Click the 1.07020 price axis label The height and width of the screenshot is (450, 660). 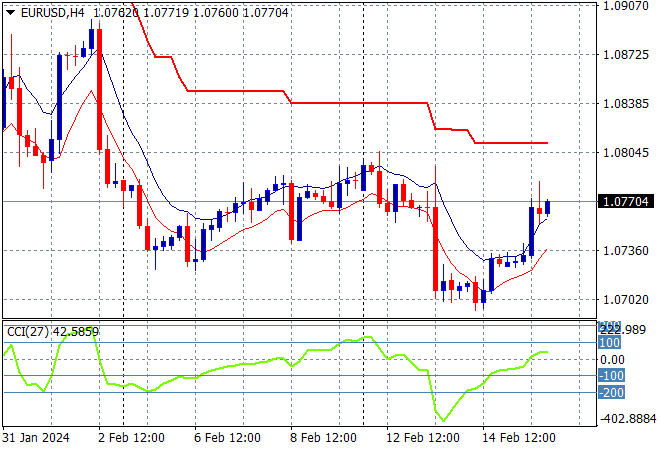625,300
